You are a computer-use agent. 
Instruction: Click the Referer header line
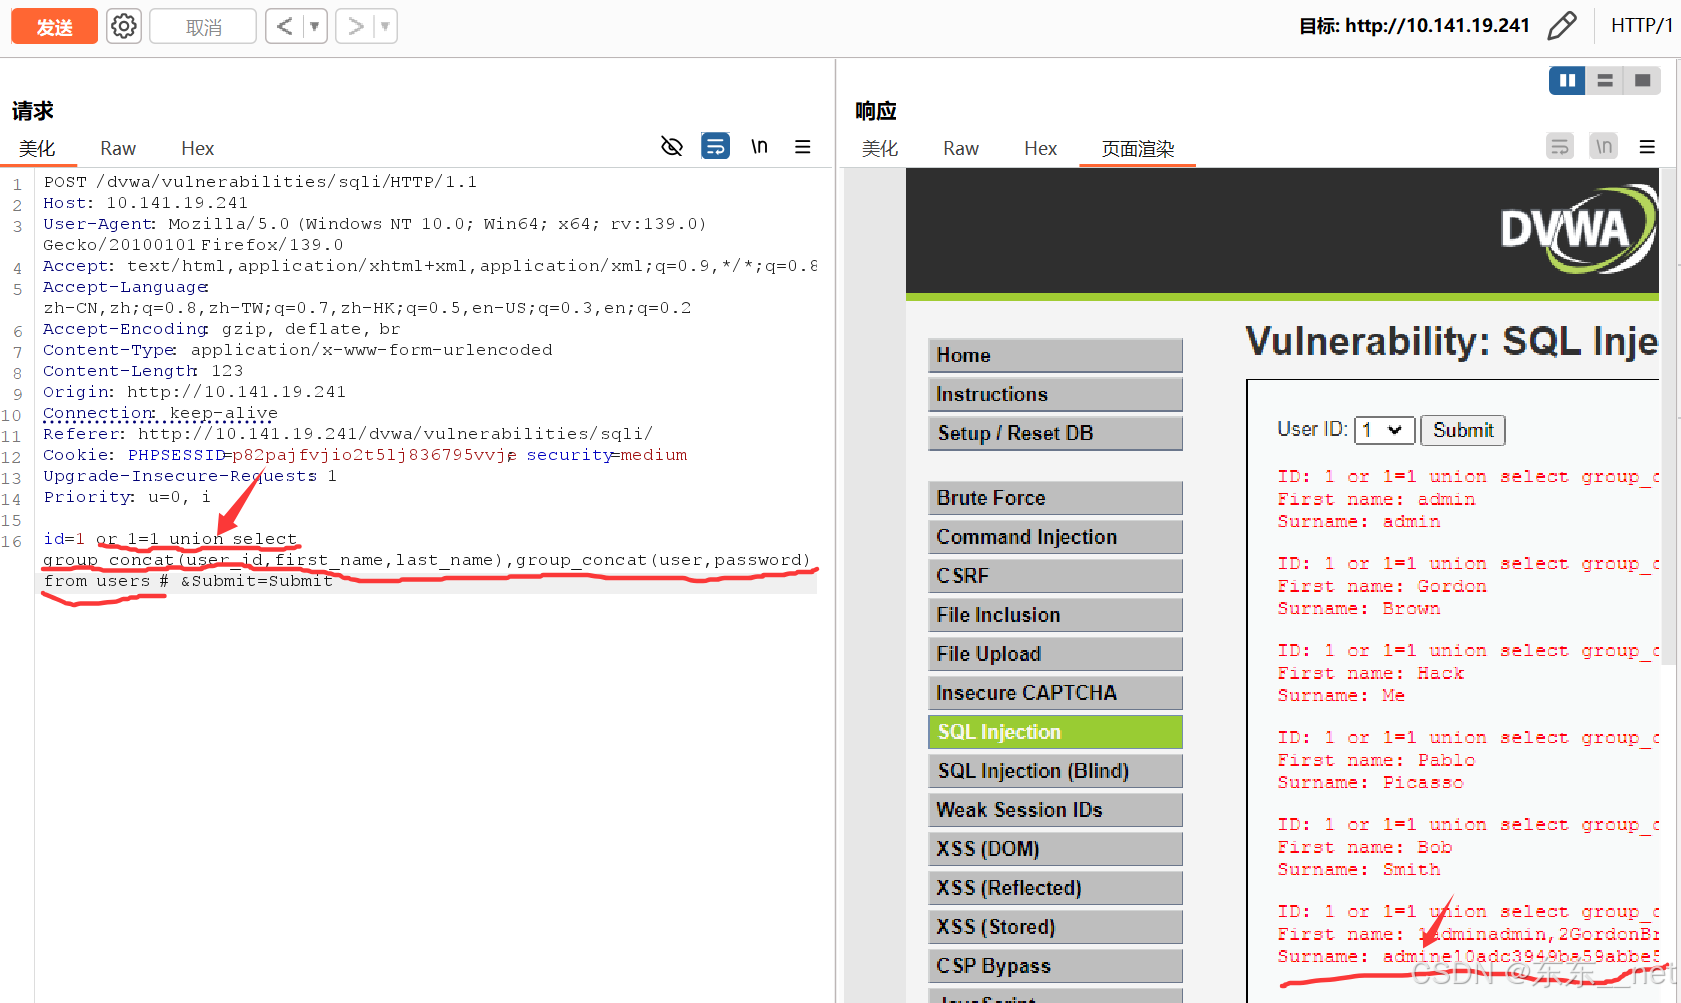[348, 434]
